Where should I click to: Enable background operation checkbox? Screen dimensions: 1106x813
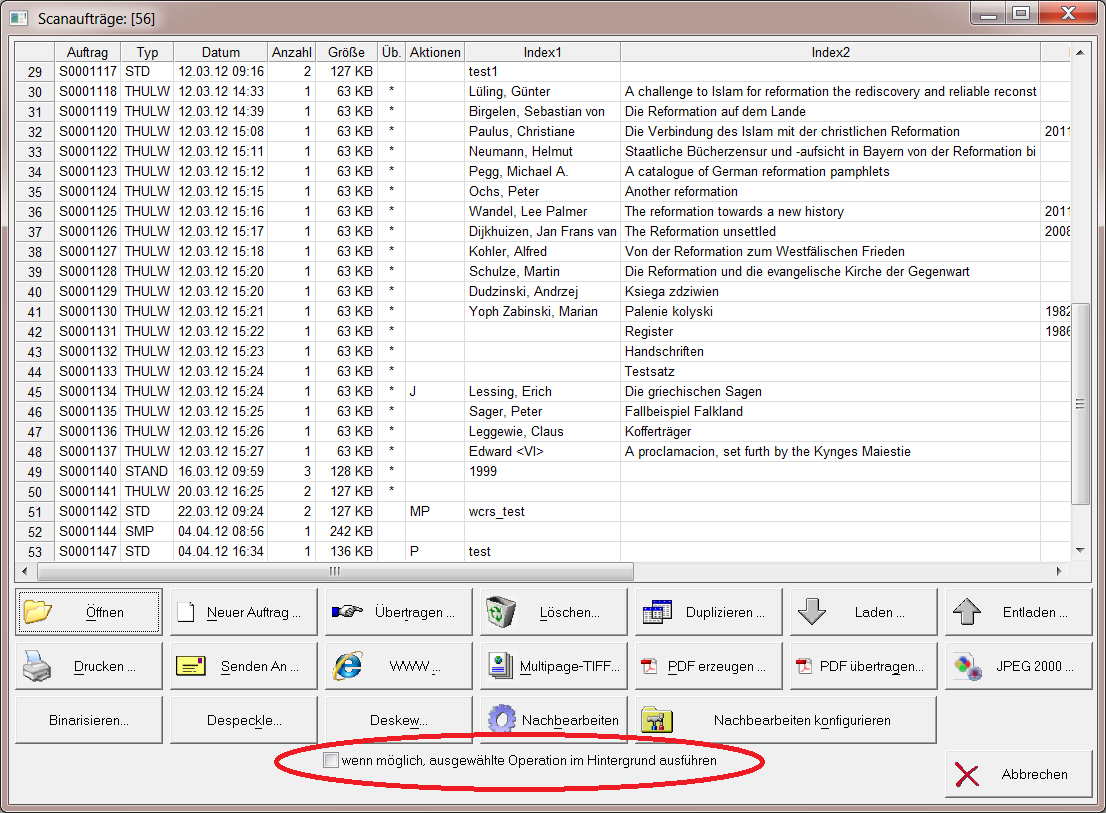331,760
